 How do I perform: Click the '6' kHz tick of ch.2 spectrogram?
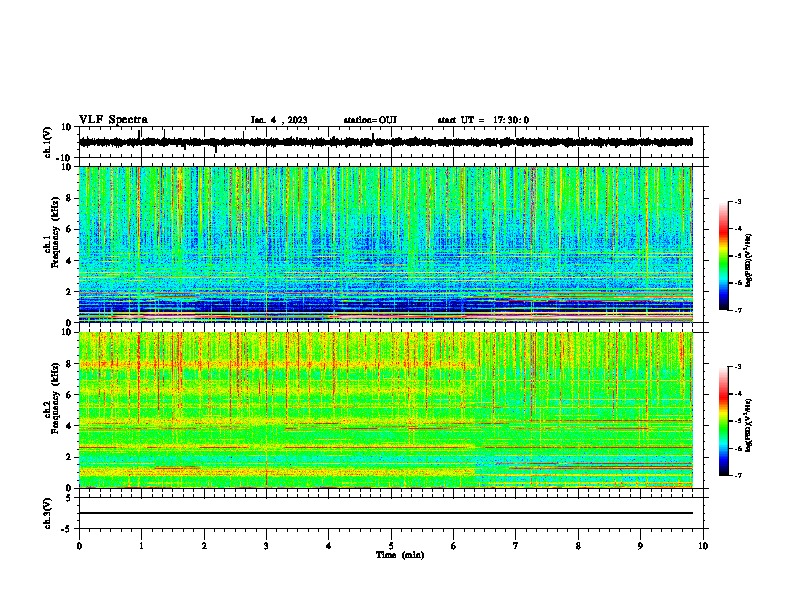(x=69, y=395)
